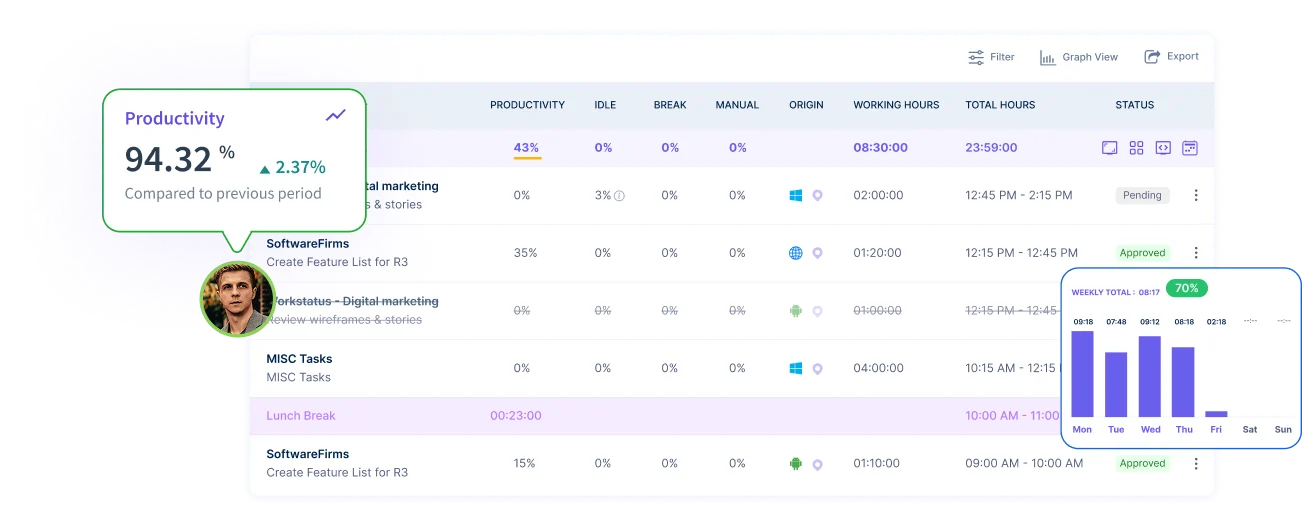Export the timesheet report
This screenshot has width=1303, height=507.
point(1171,57)
